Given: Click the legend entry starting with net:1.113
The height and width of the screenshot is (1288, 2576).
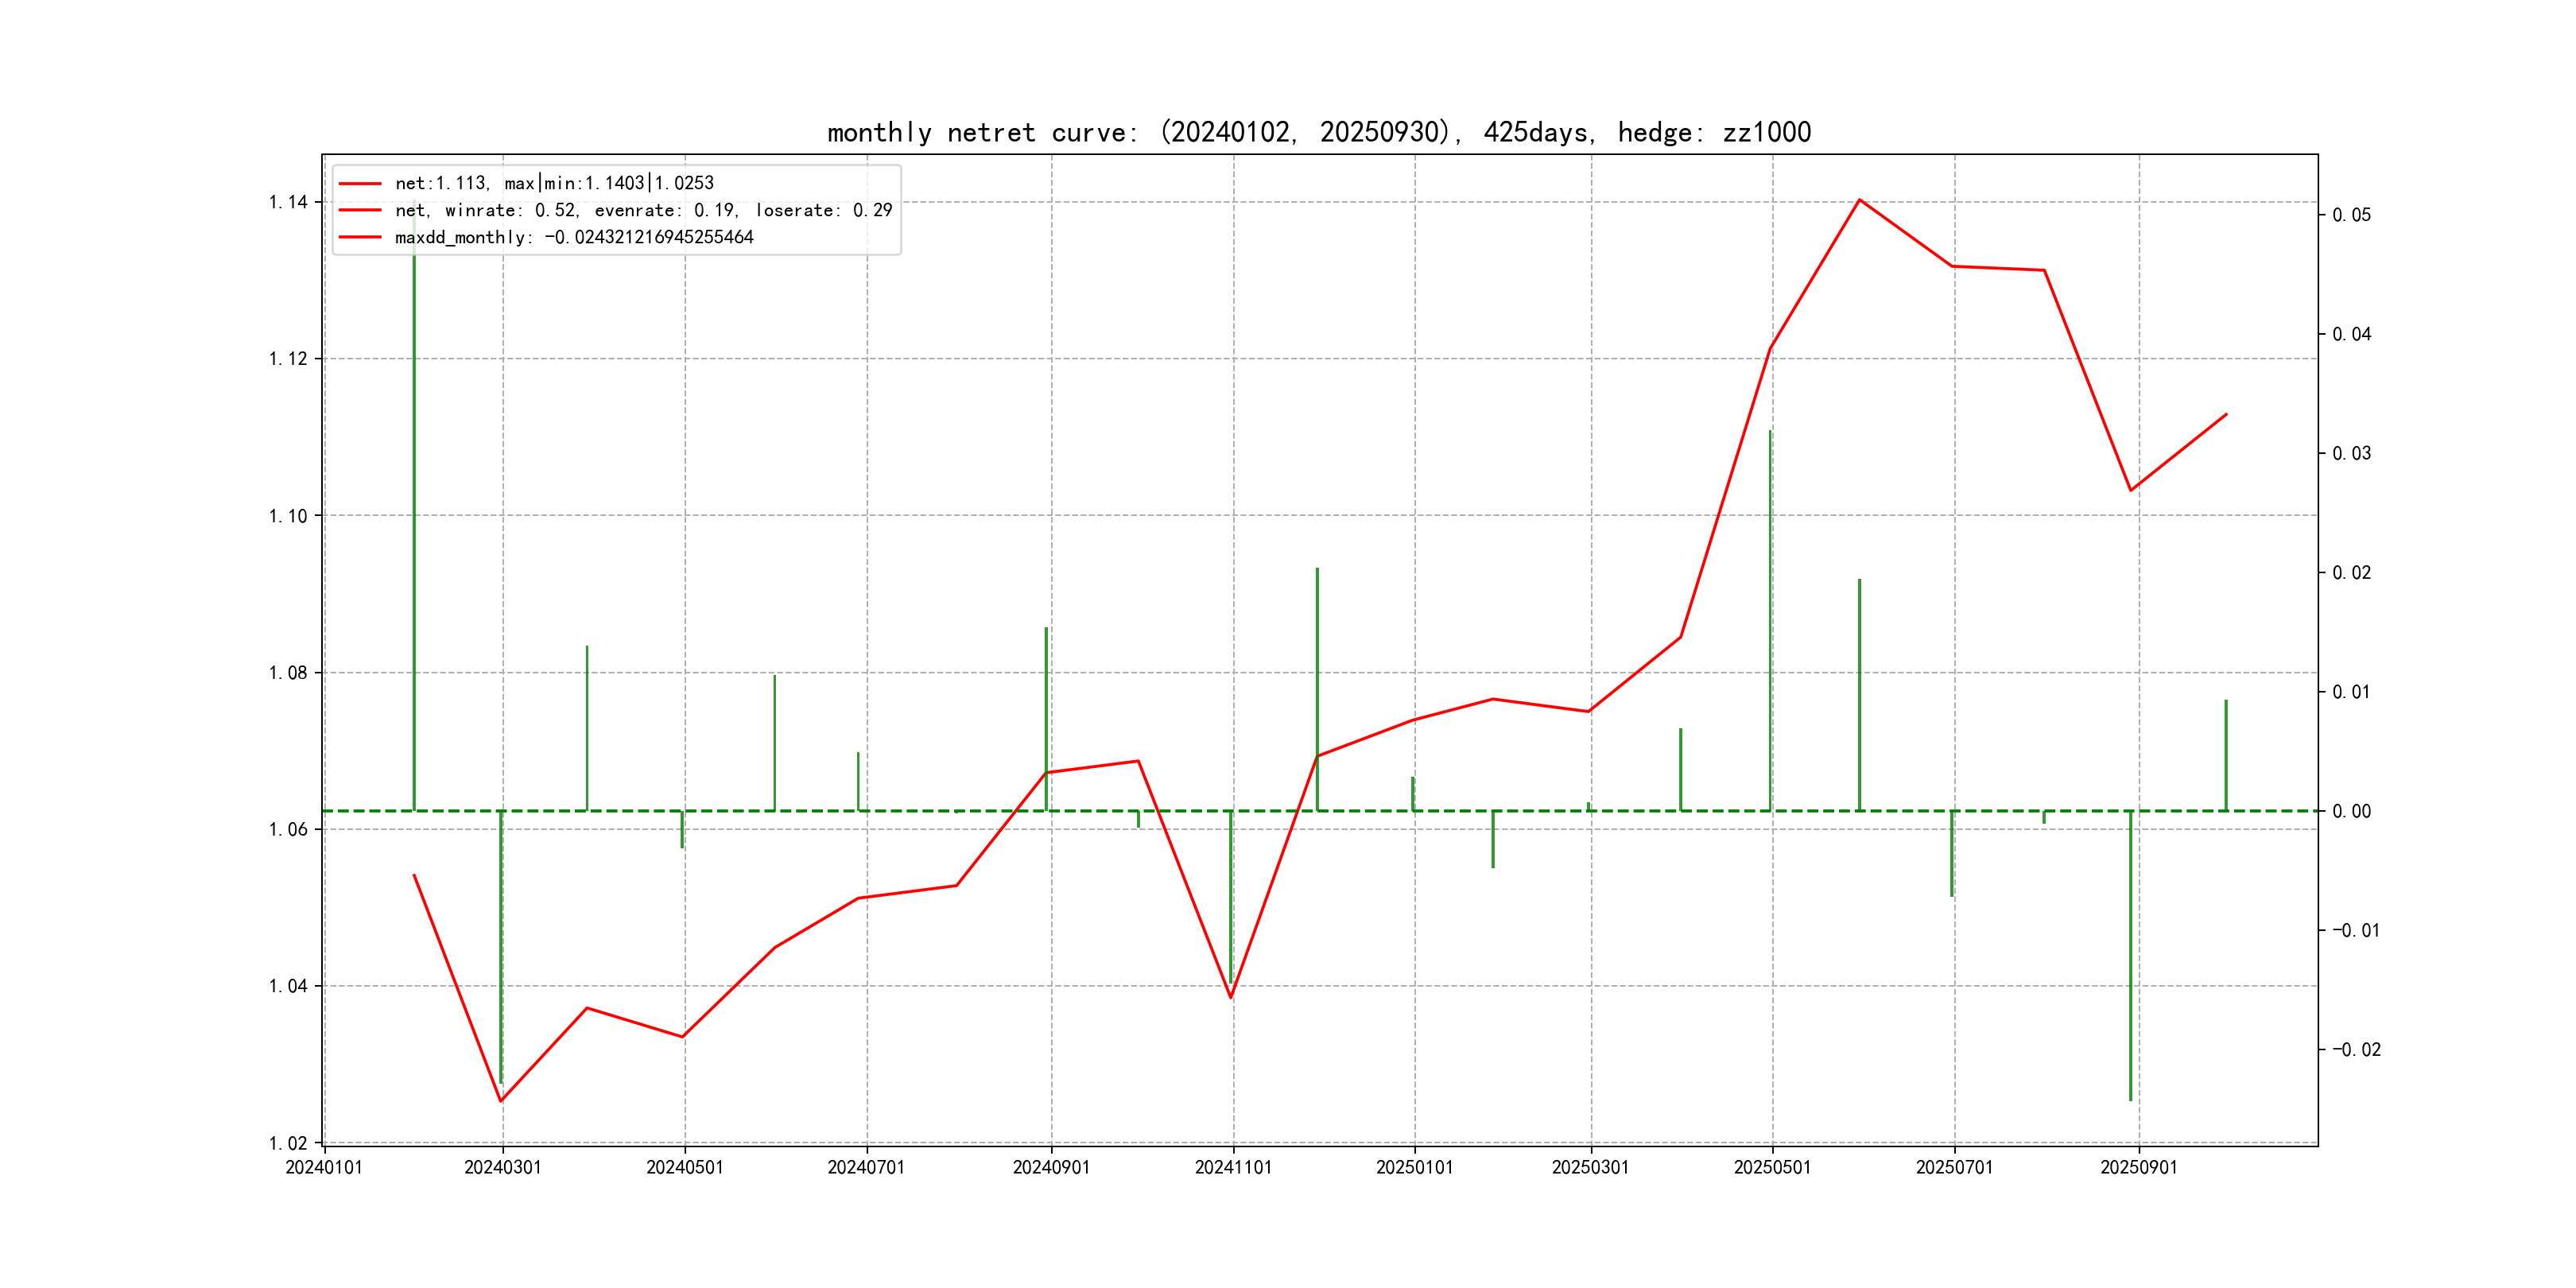Looking at the screenshot, I should tap(554, 183).
